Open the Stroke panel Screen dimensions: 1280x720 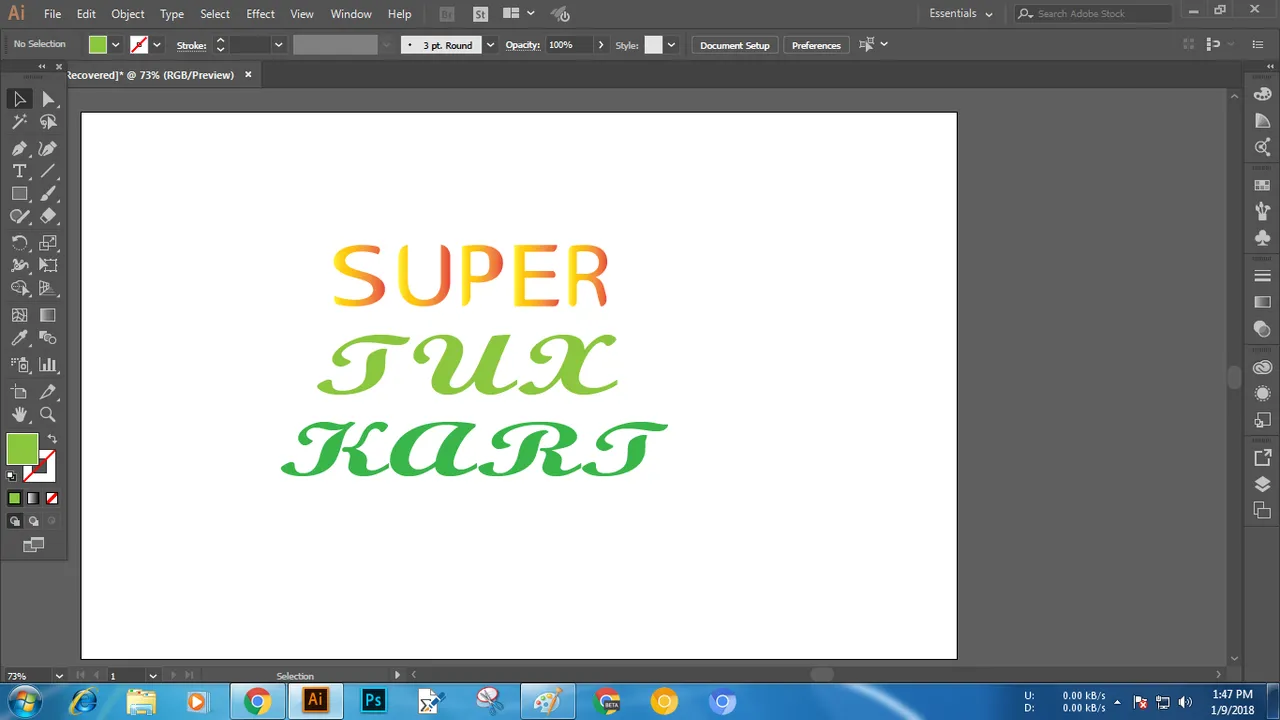1262,276
